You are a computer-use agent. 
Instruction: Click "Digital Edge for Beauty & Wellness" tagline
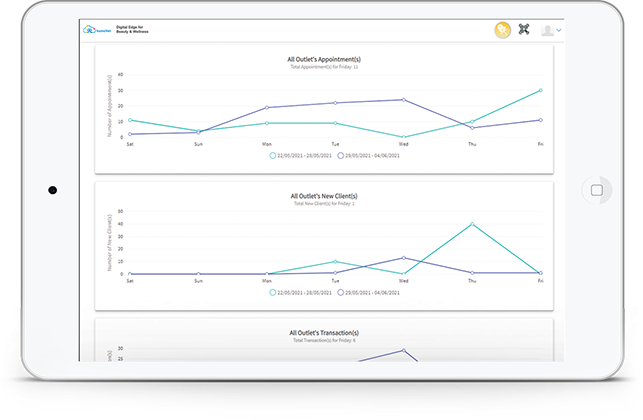click(x=132, y=30)
